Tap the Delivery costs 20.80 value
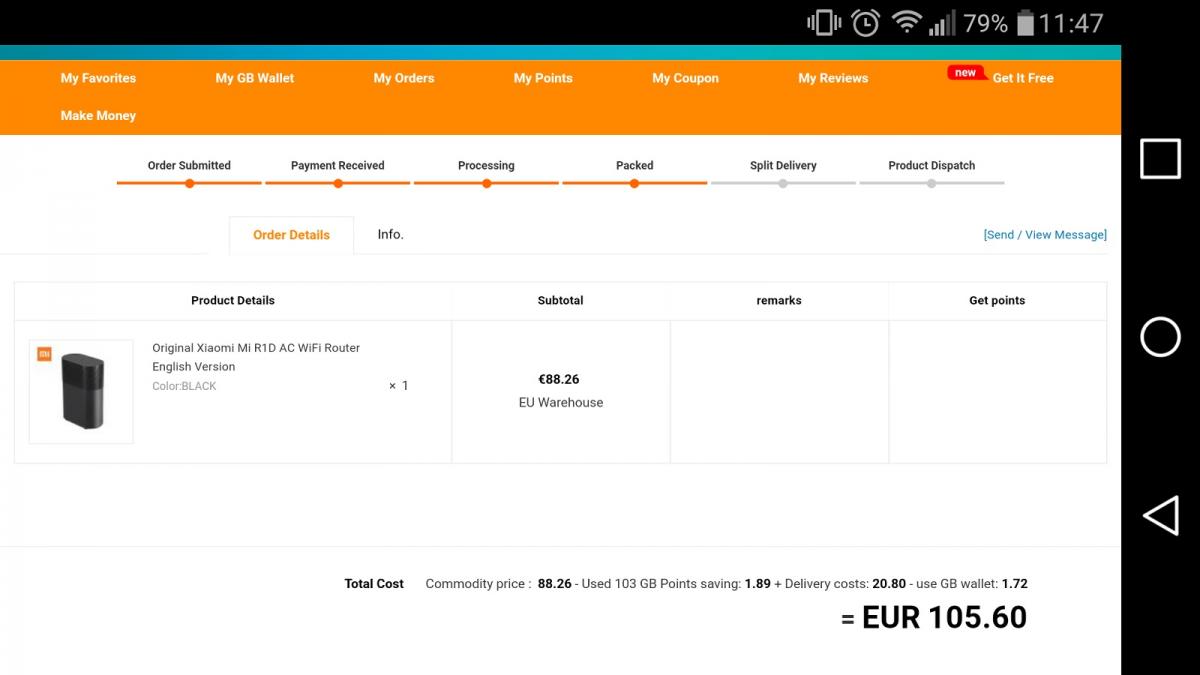 click(889, 584)
